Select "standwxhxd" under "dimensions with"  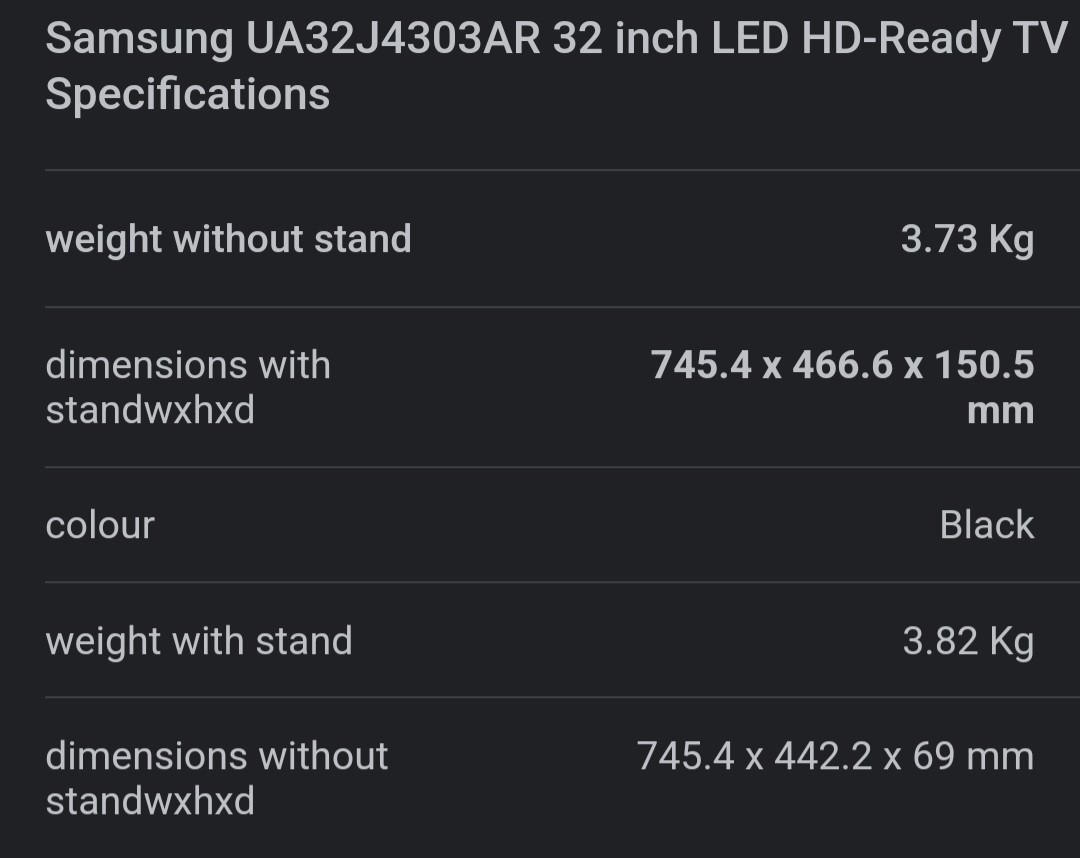[150, 410]
